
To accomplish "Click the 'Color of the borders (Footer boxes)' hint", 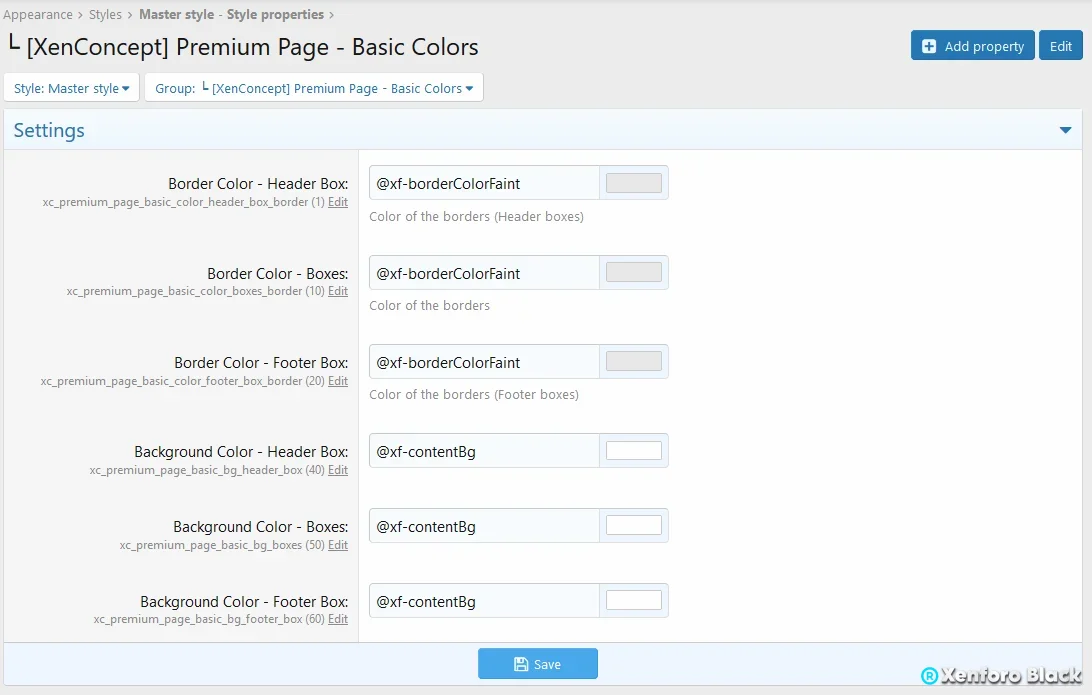I will tap(474, 395).
